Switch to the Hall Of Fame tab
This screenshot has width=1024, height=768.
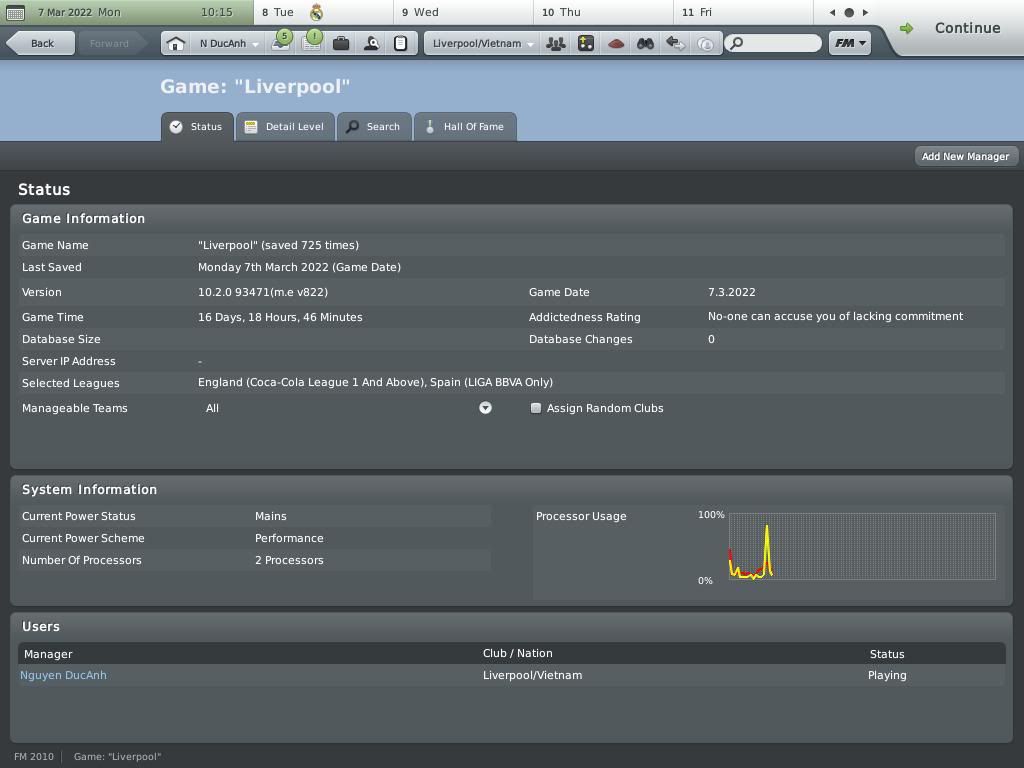pyautogui.click(x=465, y=127)
